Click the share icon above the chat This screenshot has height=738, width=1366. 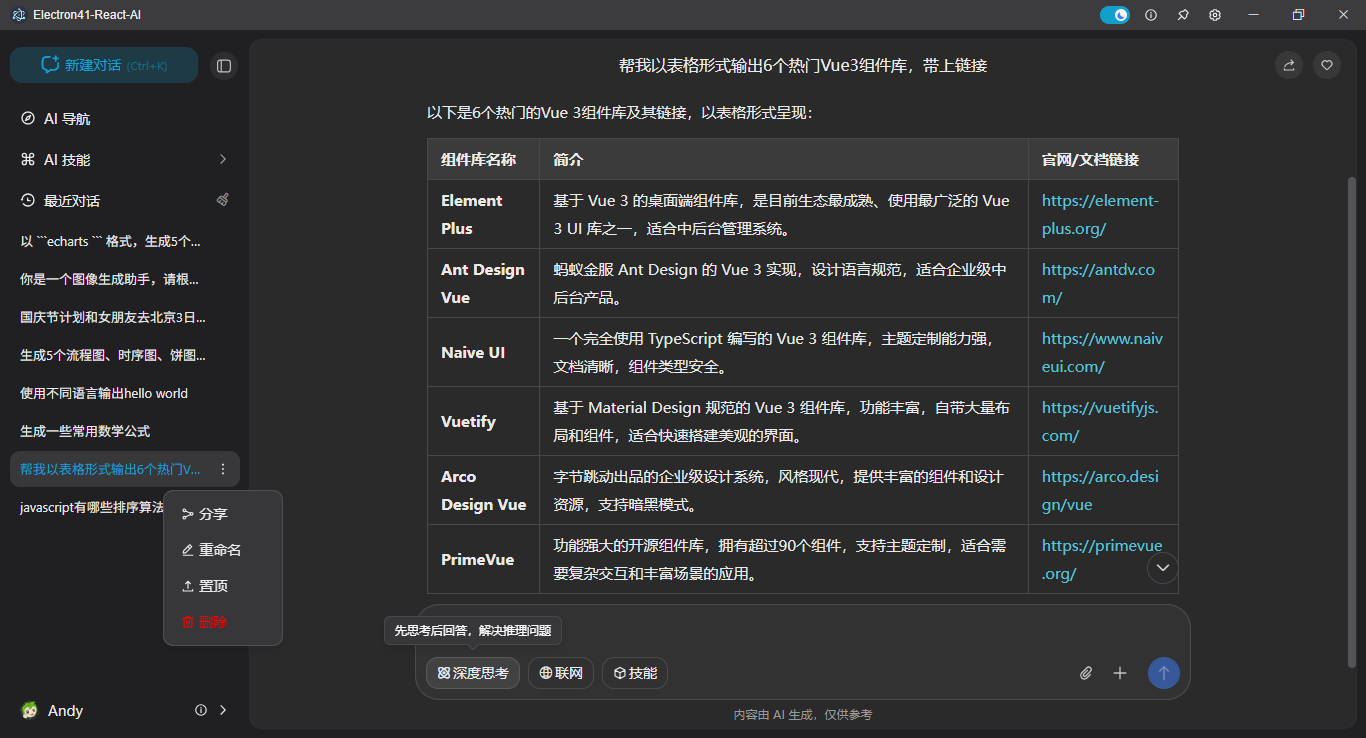1289,65
